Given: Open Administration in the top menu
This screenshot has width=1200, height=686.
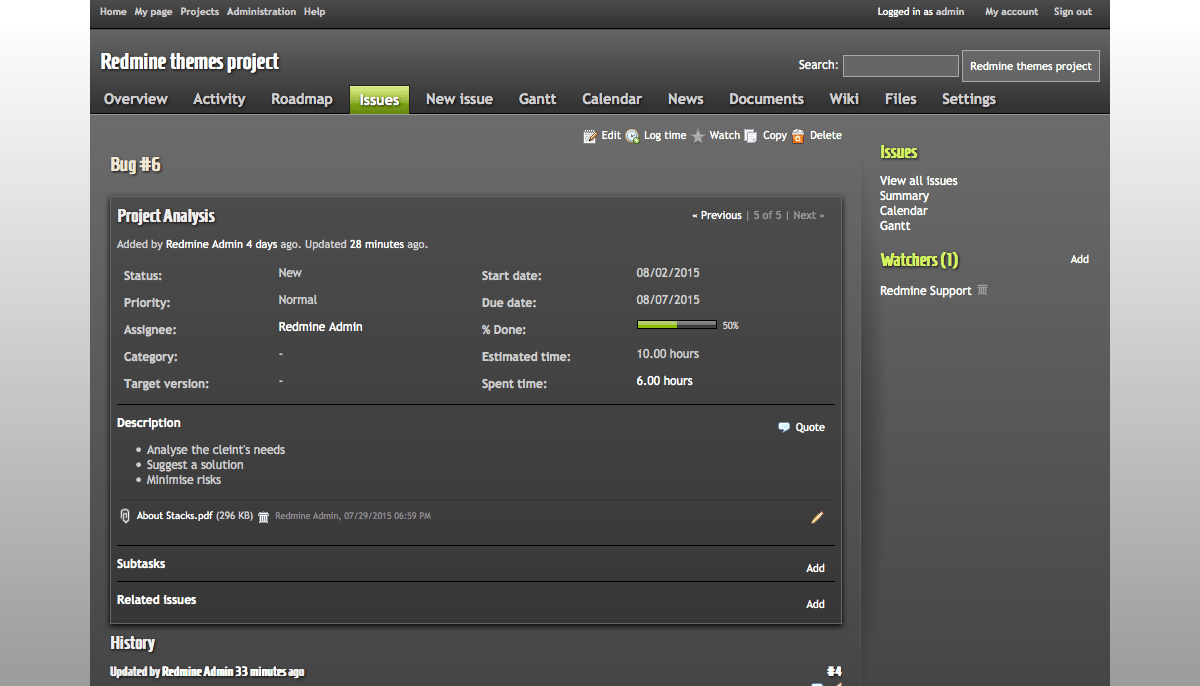Looking at the screenshot, I should 261,12.
